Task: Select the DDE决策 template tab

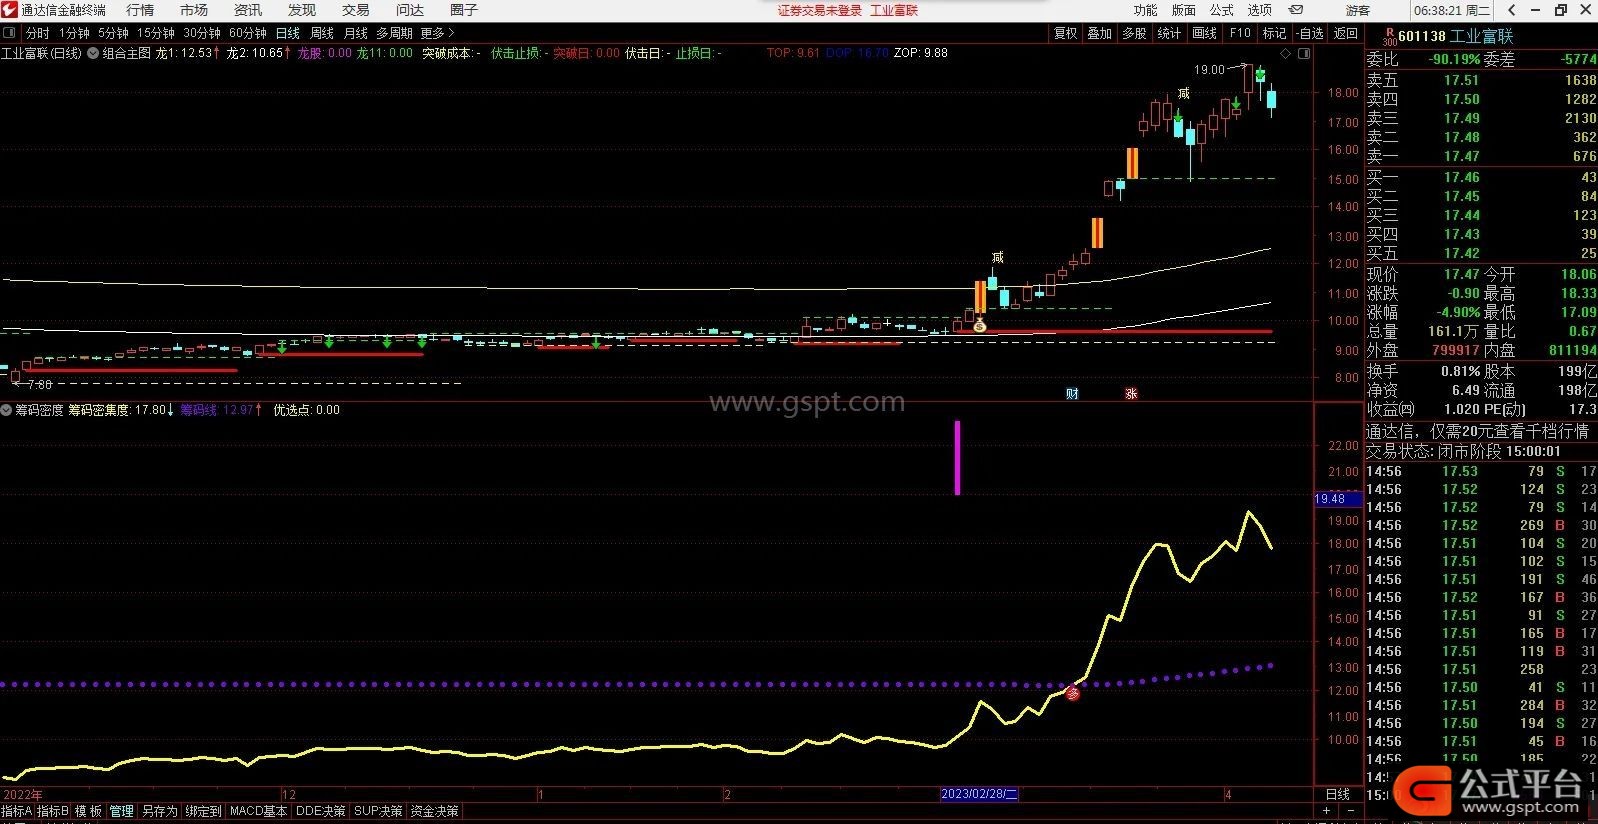Action: coord(321,811)
